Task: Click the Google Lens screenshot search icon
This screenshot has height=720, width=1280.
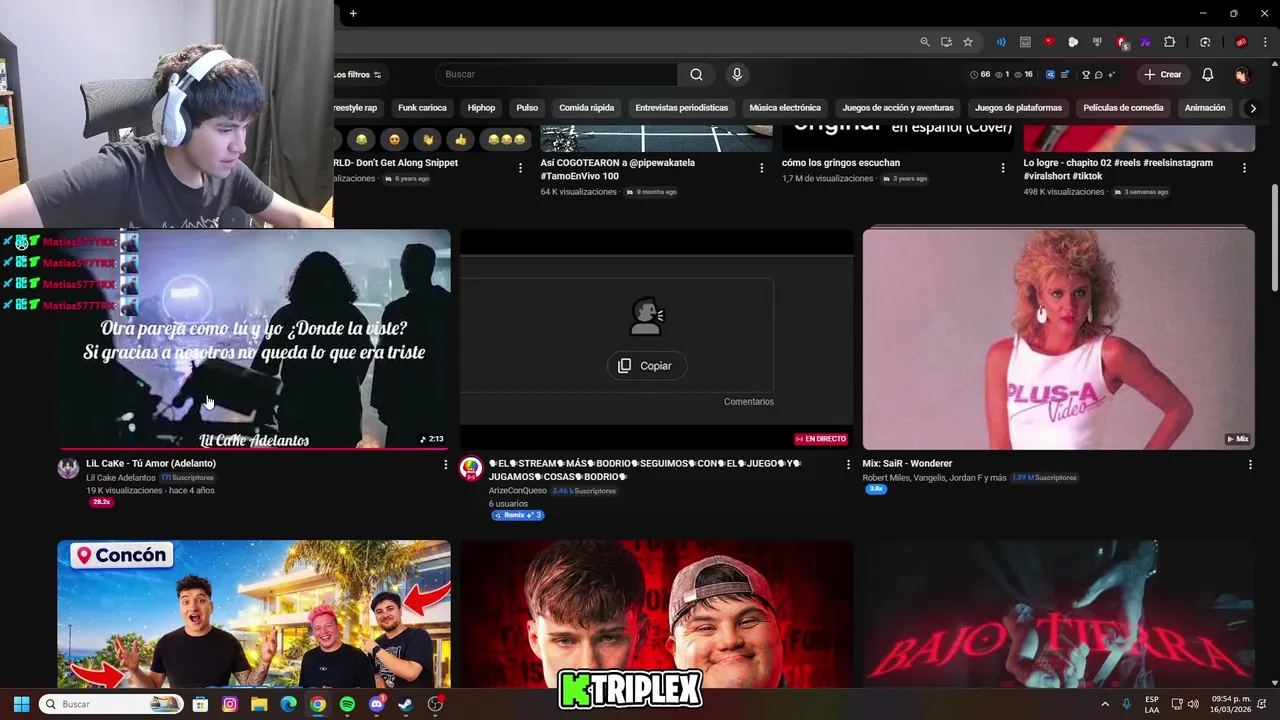Action: (1205, 42)
